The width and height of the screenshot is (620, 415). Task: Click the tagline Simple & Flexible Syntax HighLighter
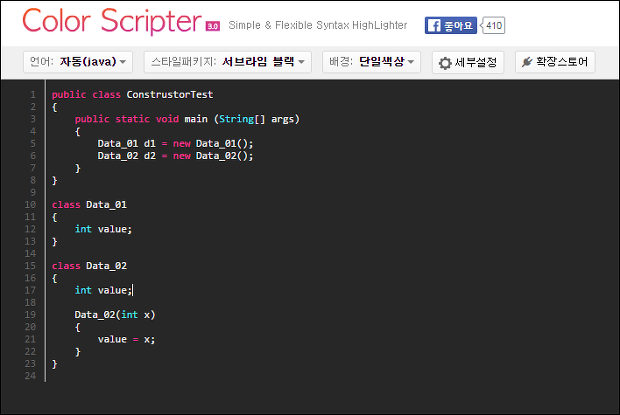(318, 25)
